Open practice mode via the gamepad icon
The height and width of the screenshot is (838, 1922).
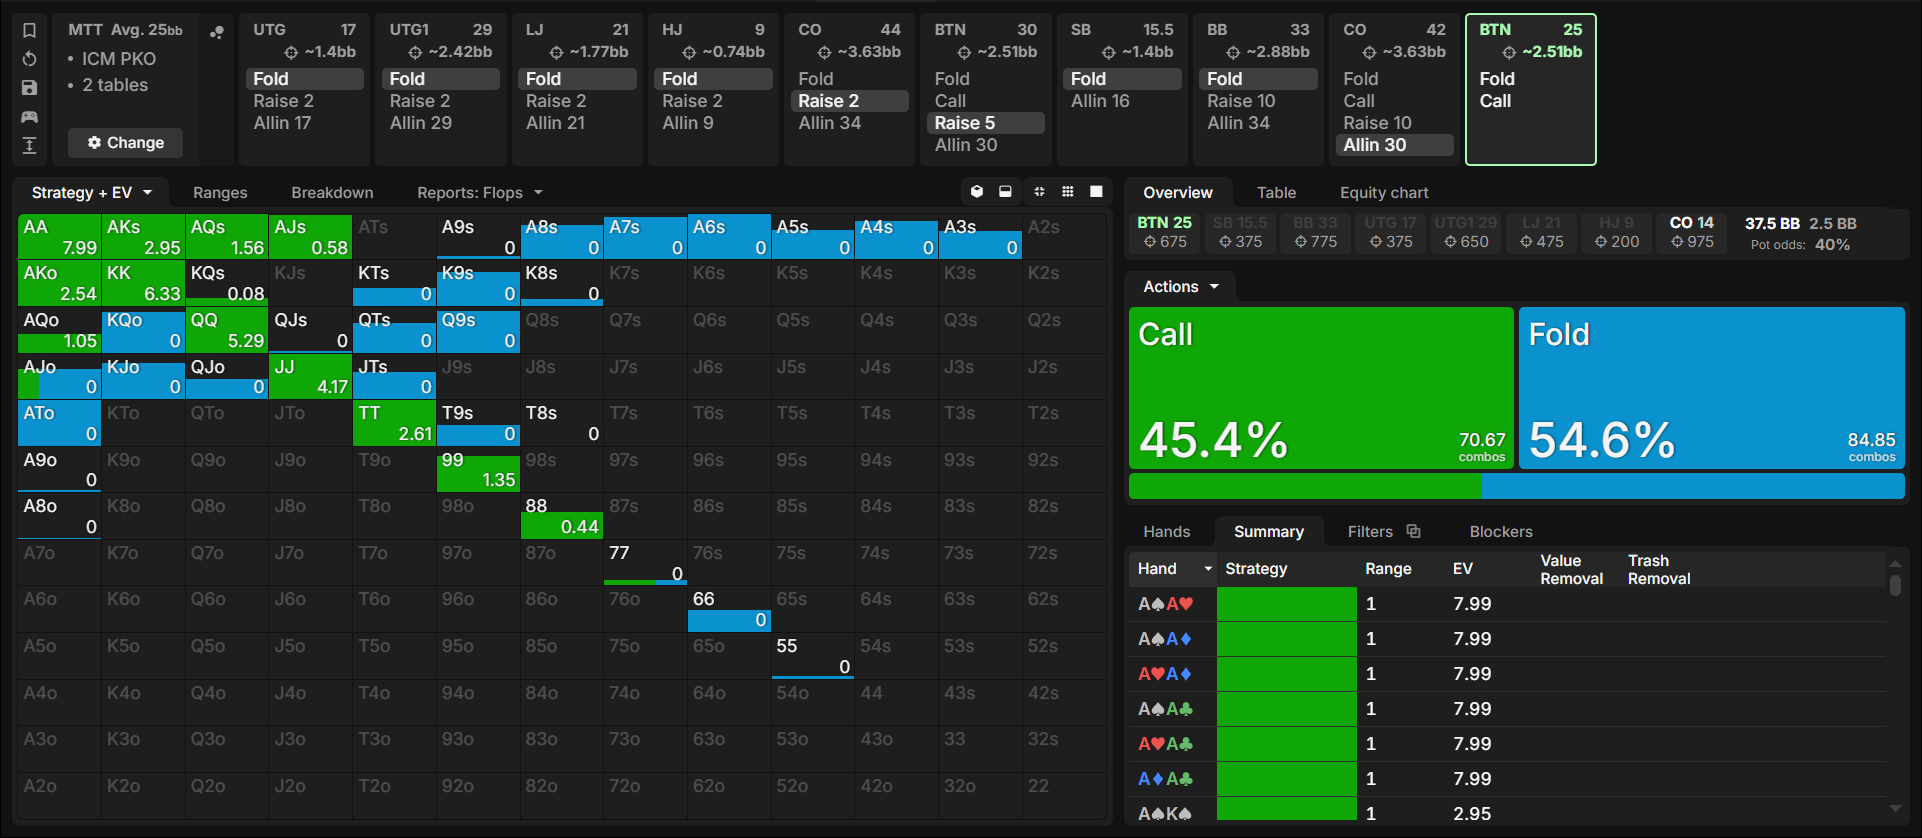pos(29,117)
